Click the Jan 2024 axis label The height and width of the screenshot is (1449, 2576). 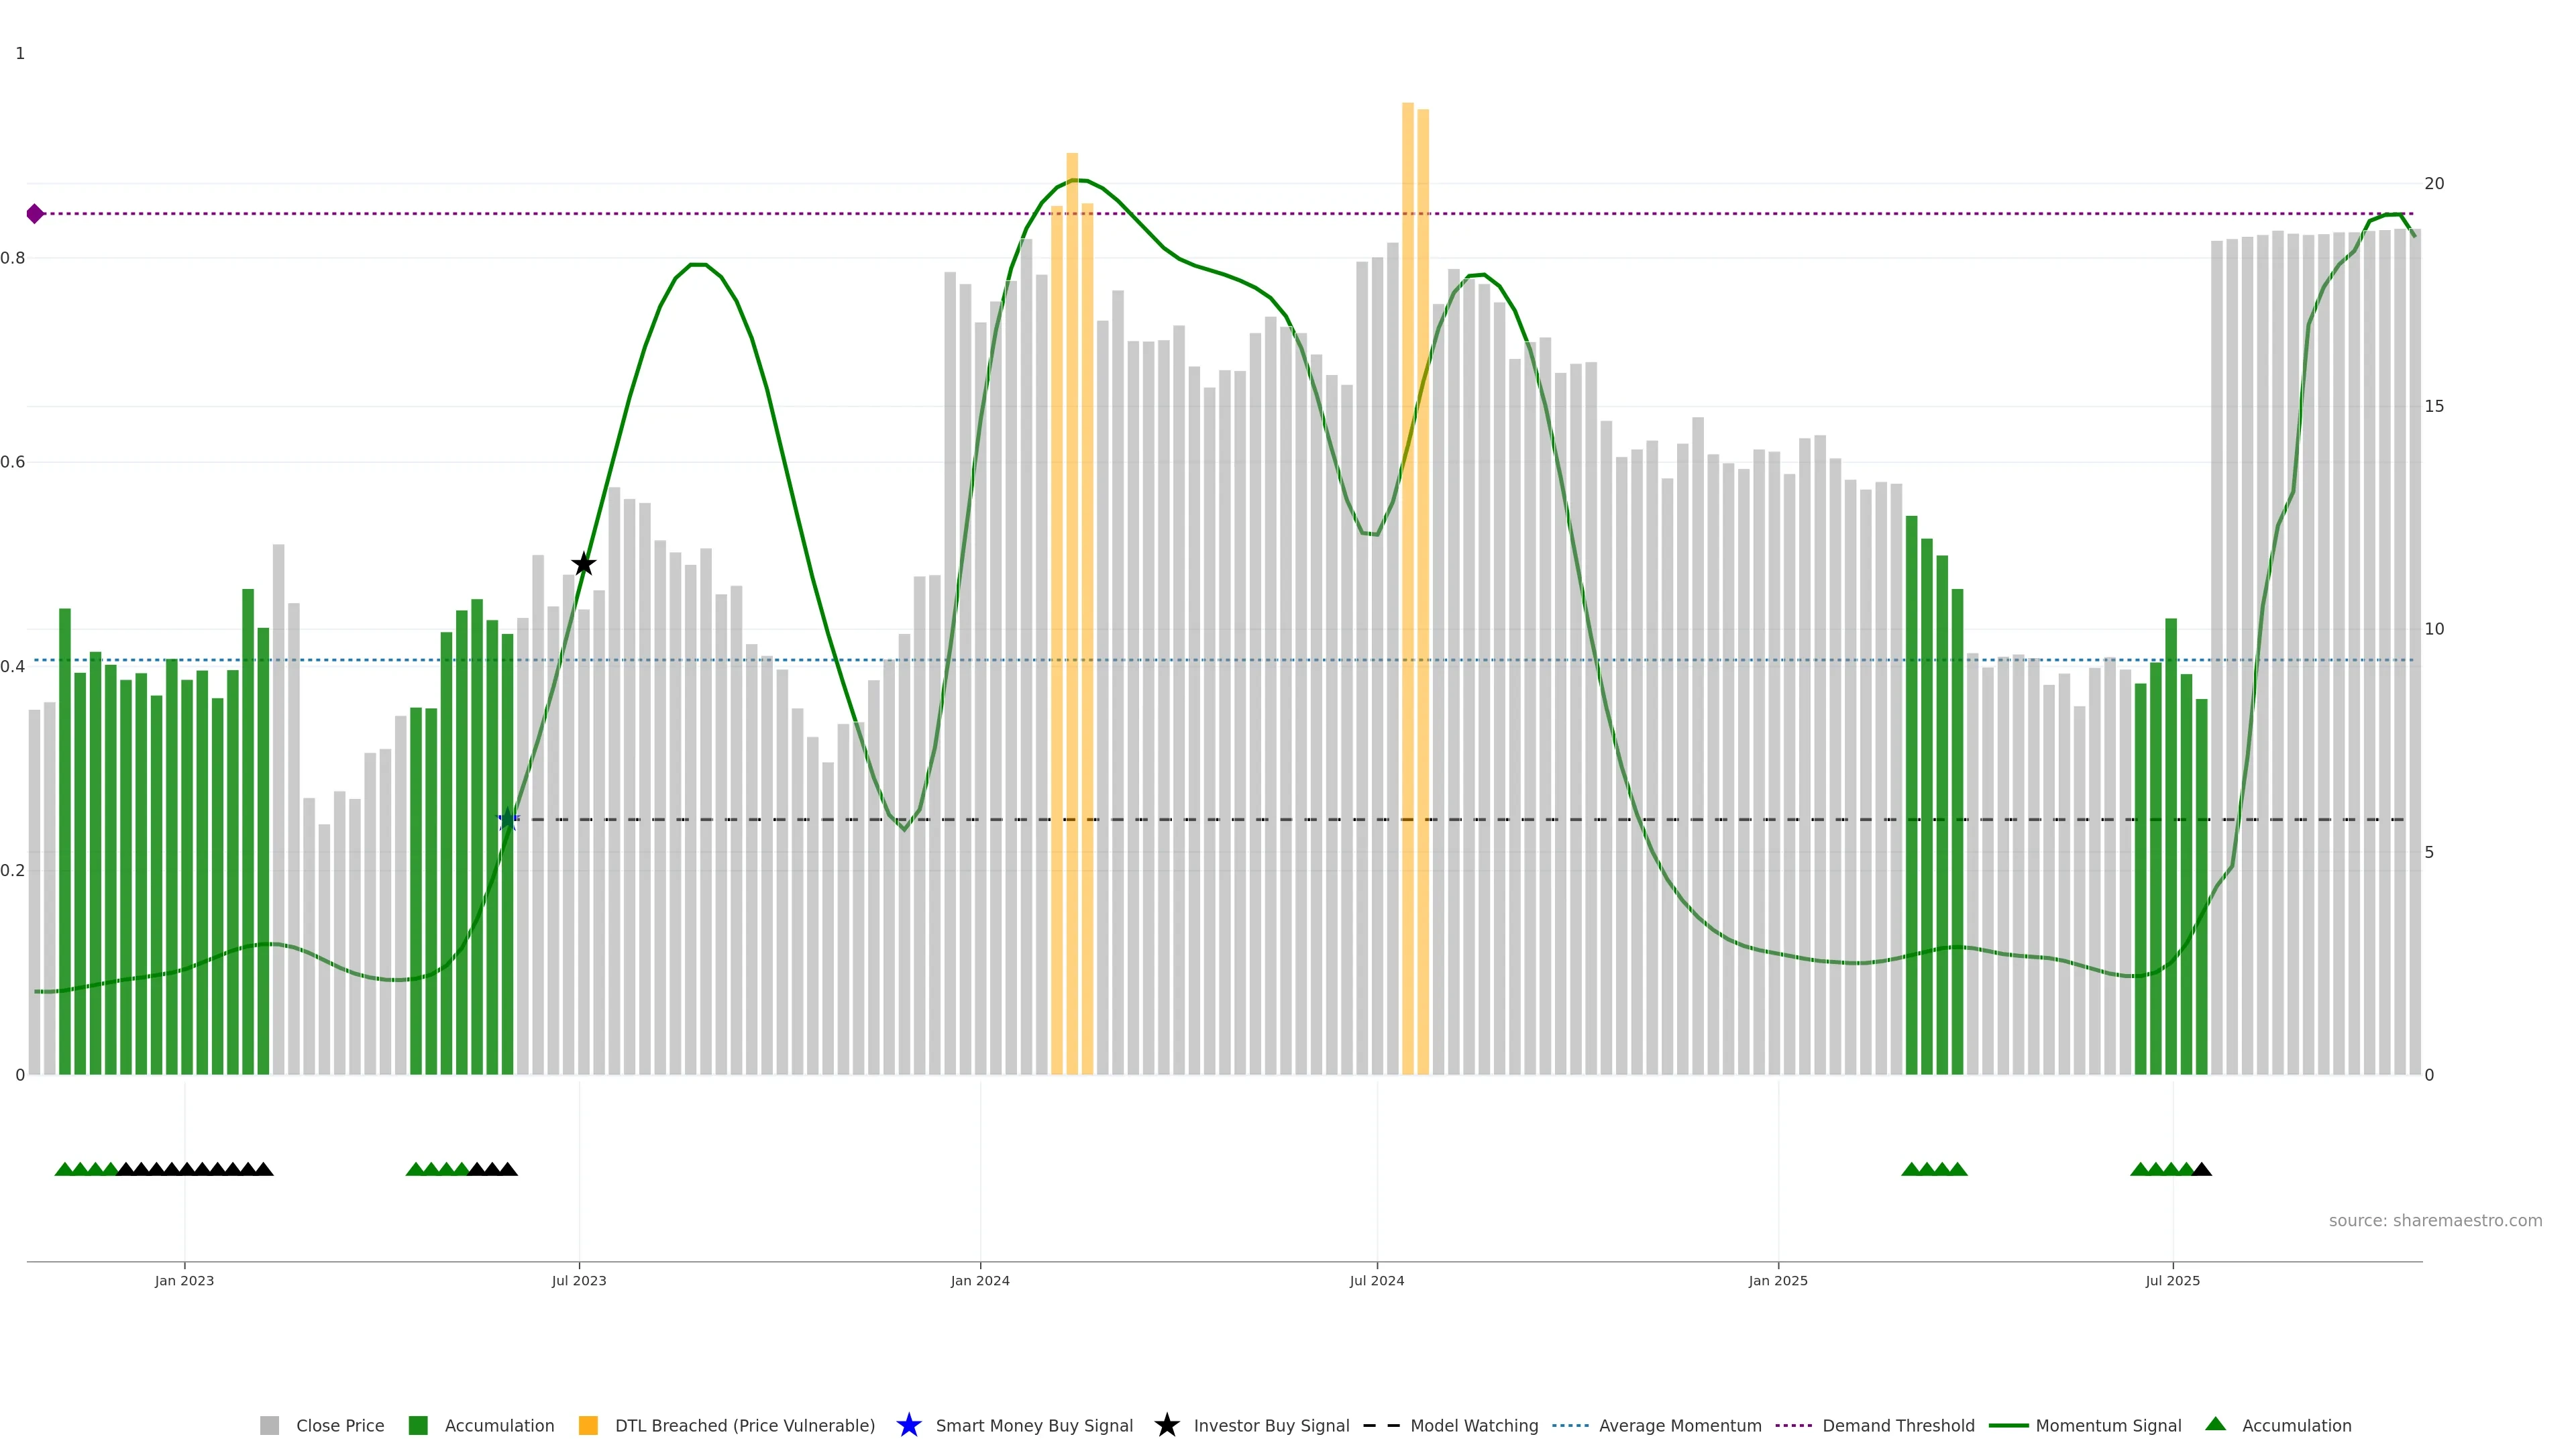point(979,1280)
